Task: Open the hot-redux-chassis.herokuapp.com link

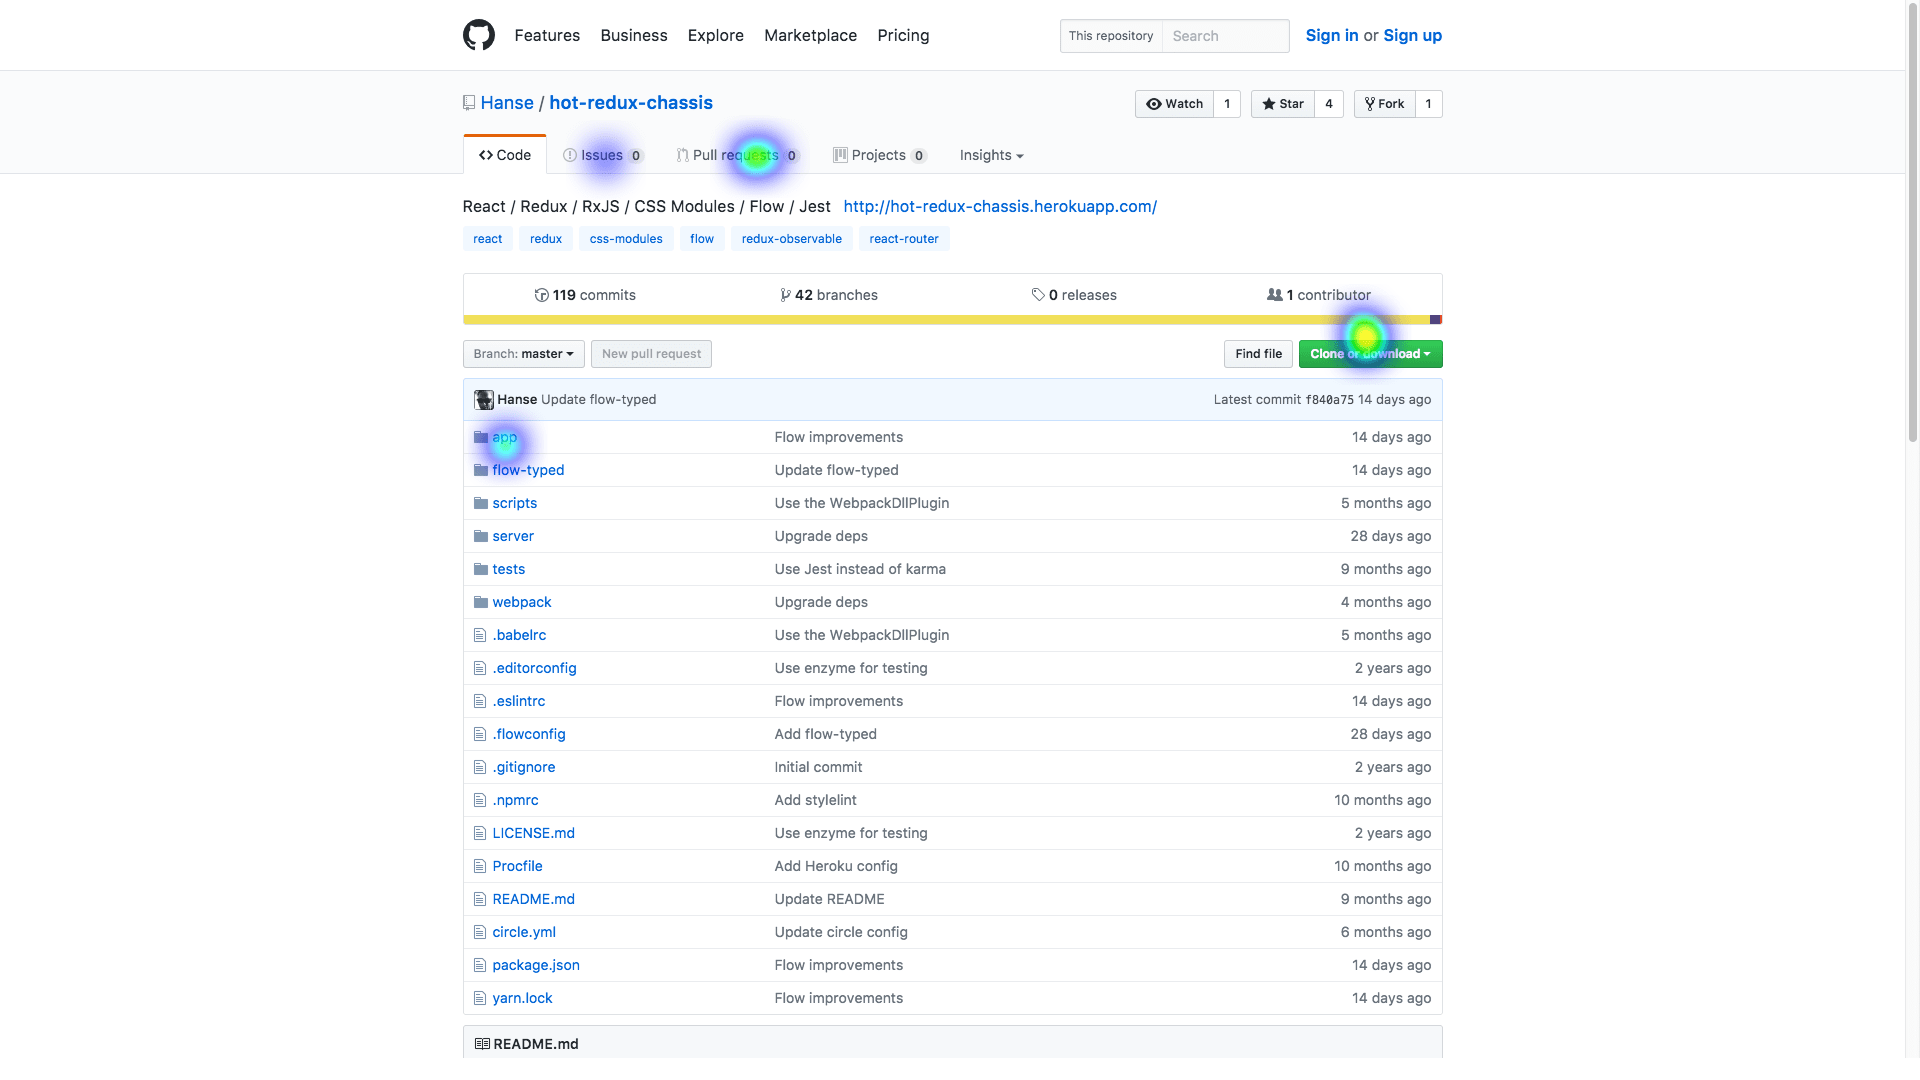Action: pos(999,206)
